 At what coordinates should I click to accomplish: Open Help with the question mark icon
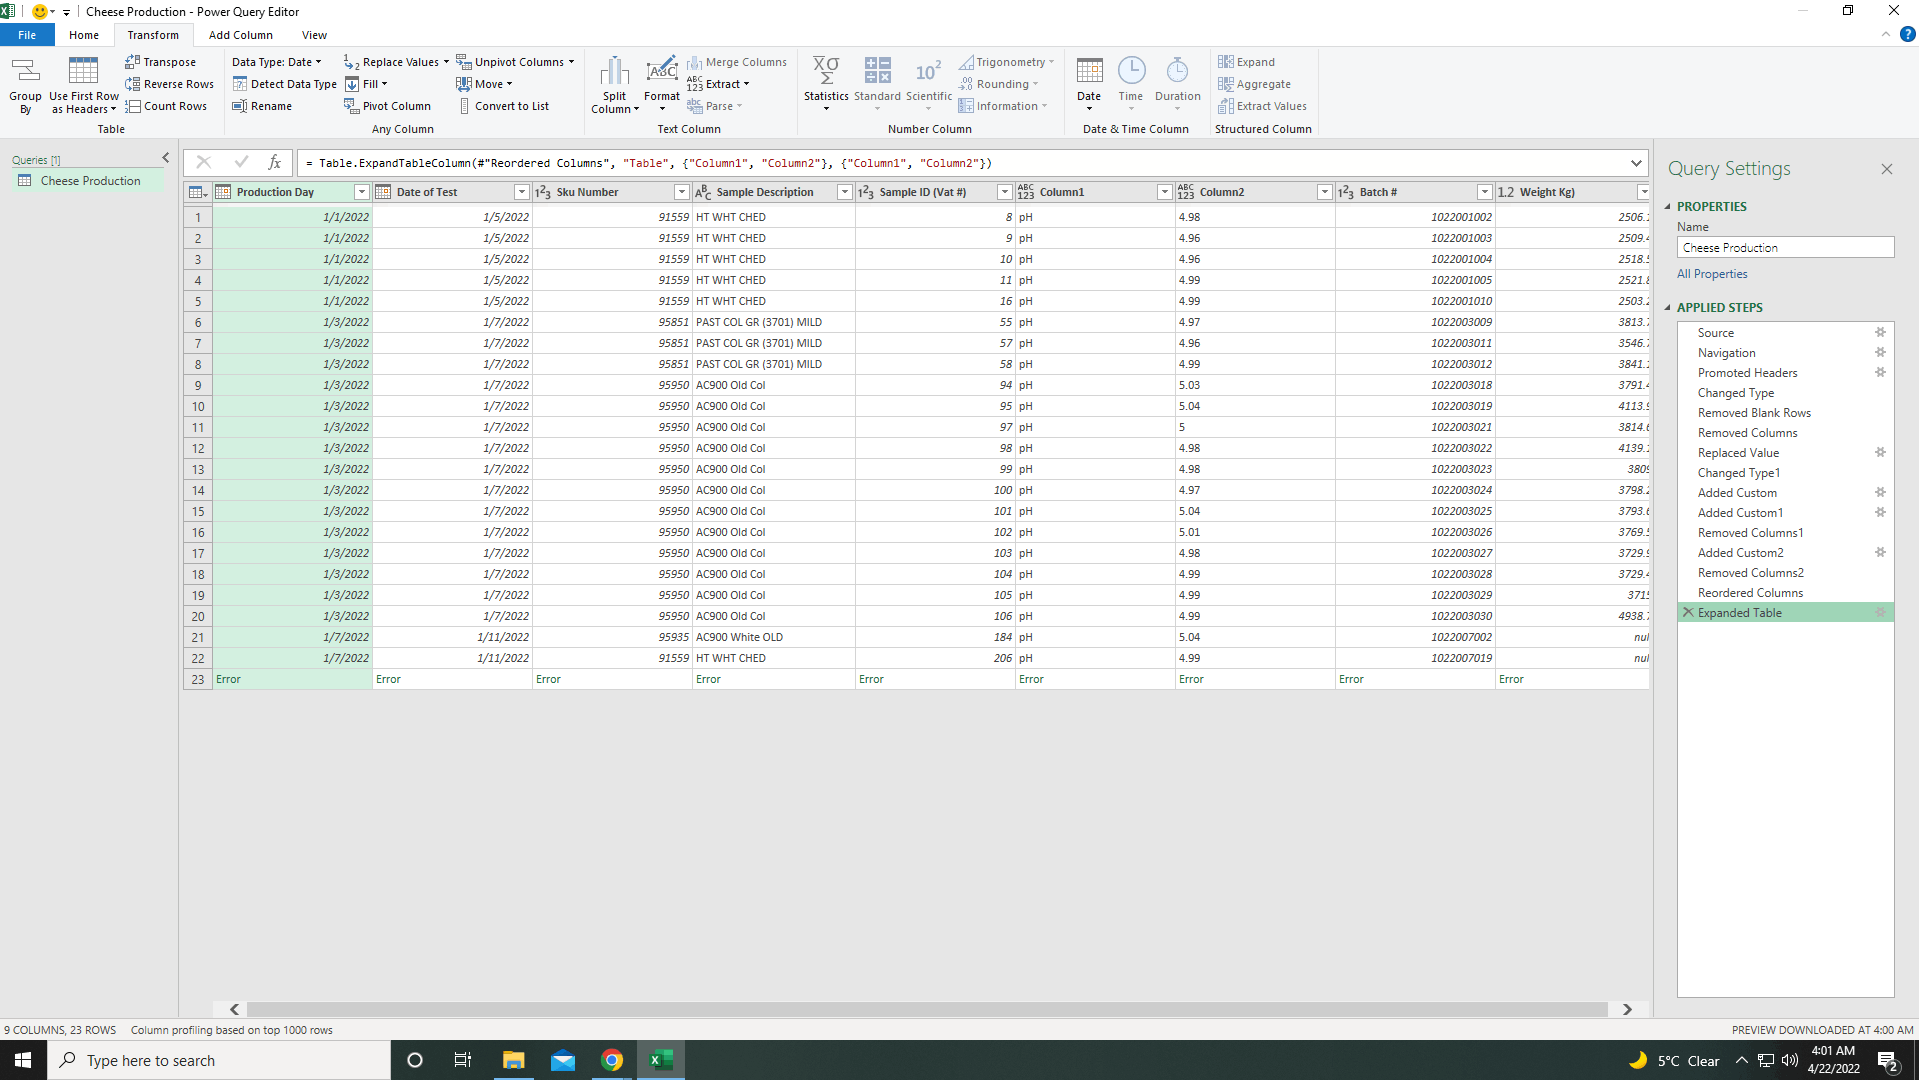[1907, 34]
